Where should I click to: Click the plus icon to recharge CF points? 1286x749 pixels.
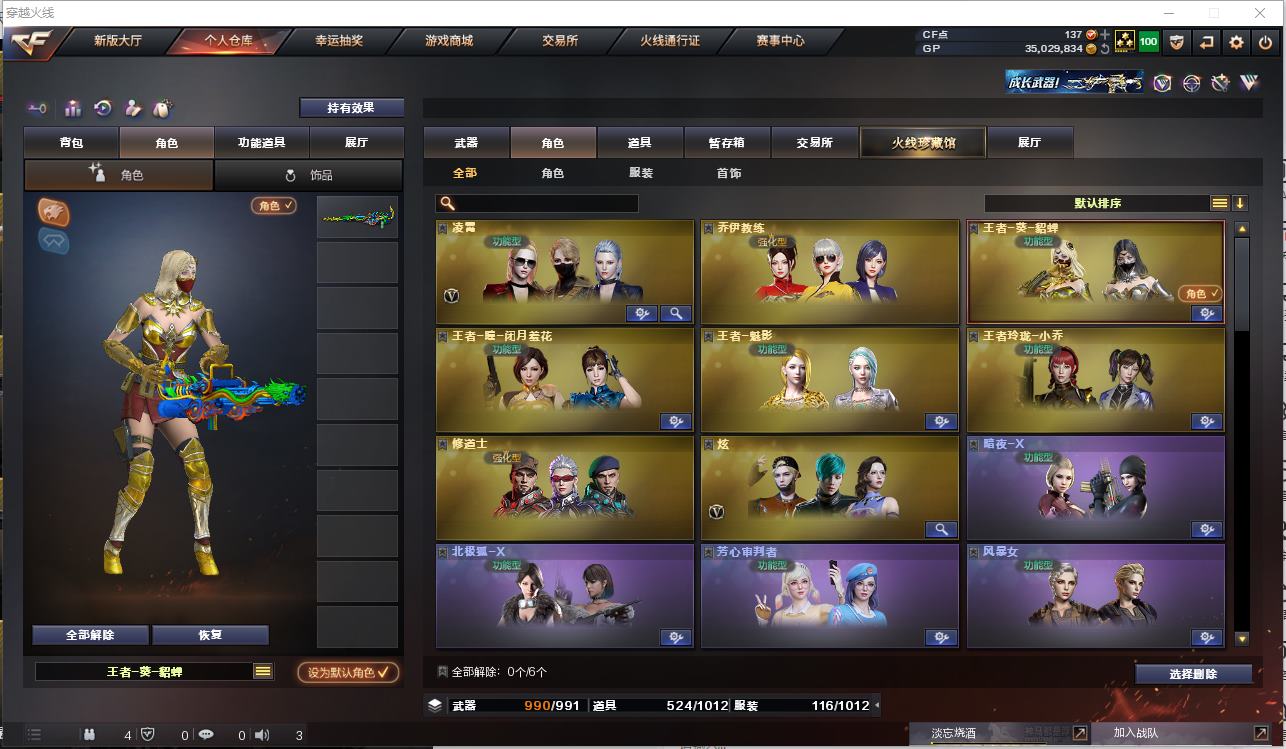tap(1105, 34)
